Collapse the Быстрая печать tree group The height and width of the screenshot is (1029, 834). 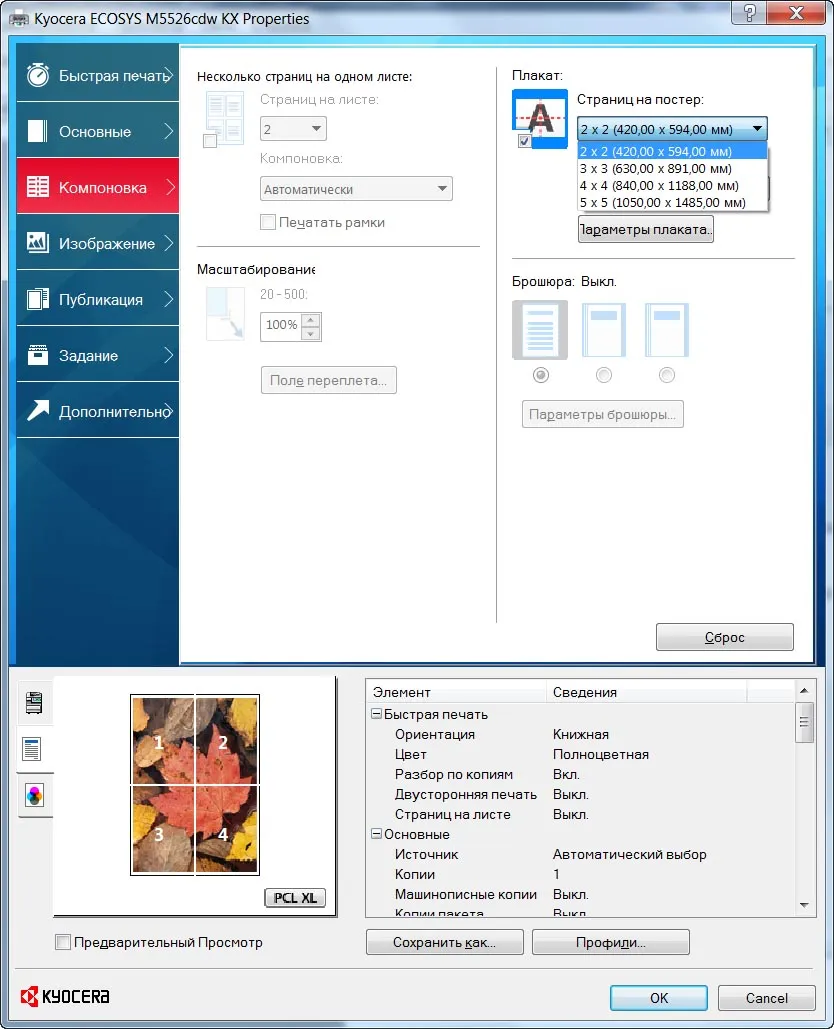click(377, 713)
